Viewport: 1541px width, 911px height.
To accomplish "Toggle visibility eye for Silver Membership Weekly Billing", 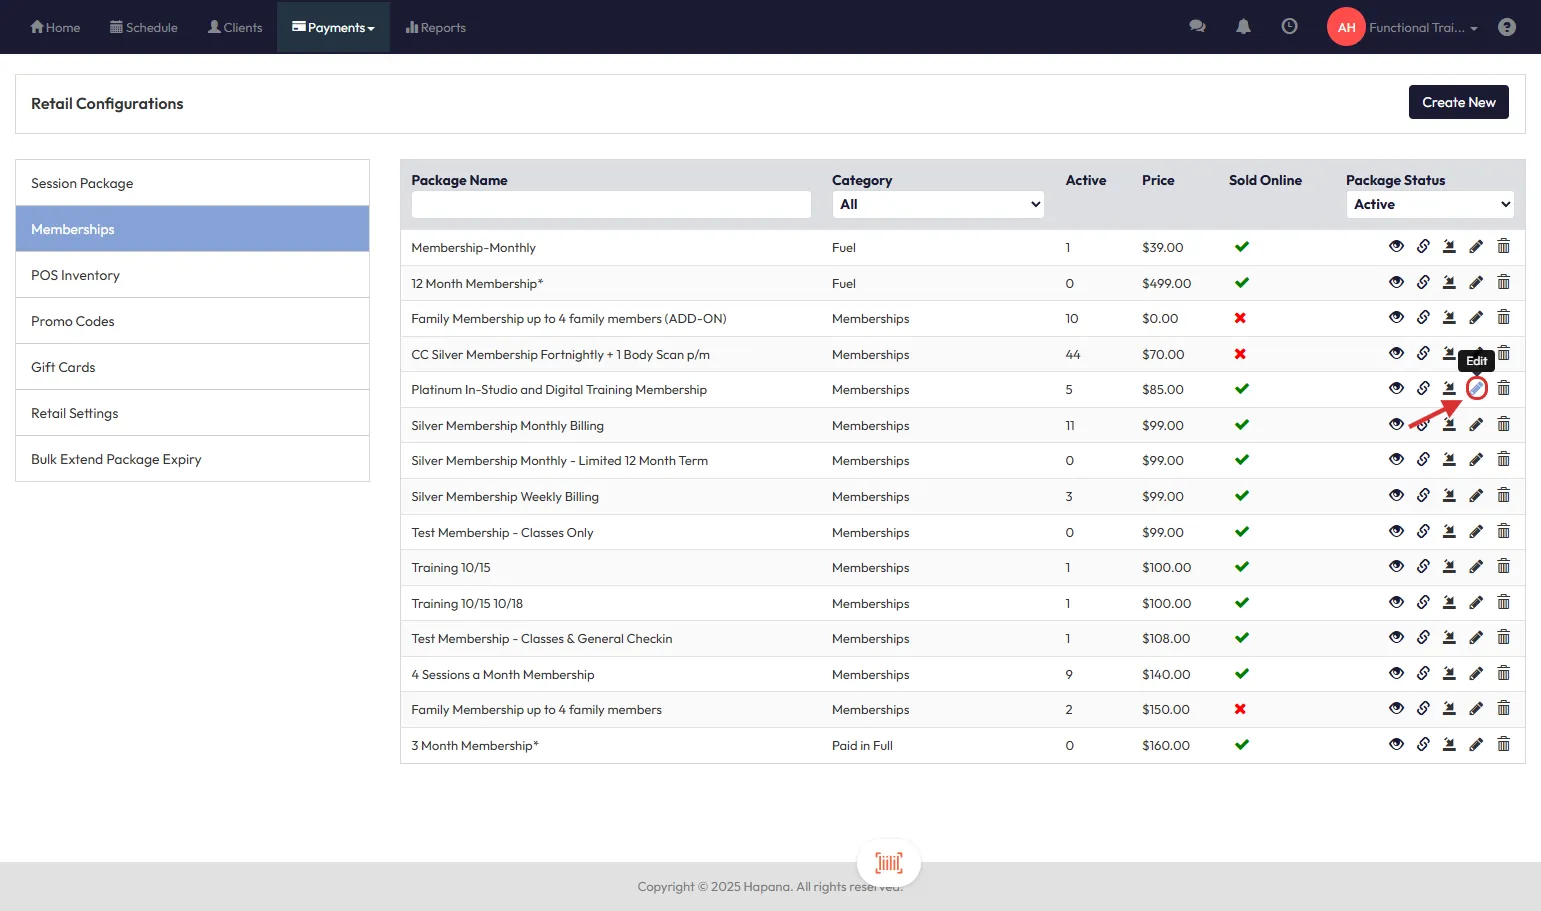I will coord(1396,496).
